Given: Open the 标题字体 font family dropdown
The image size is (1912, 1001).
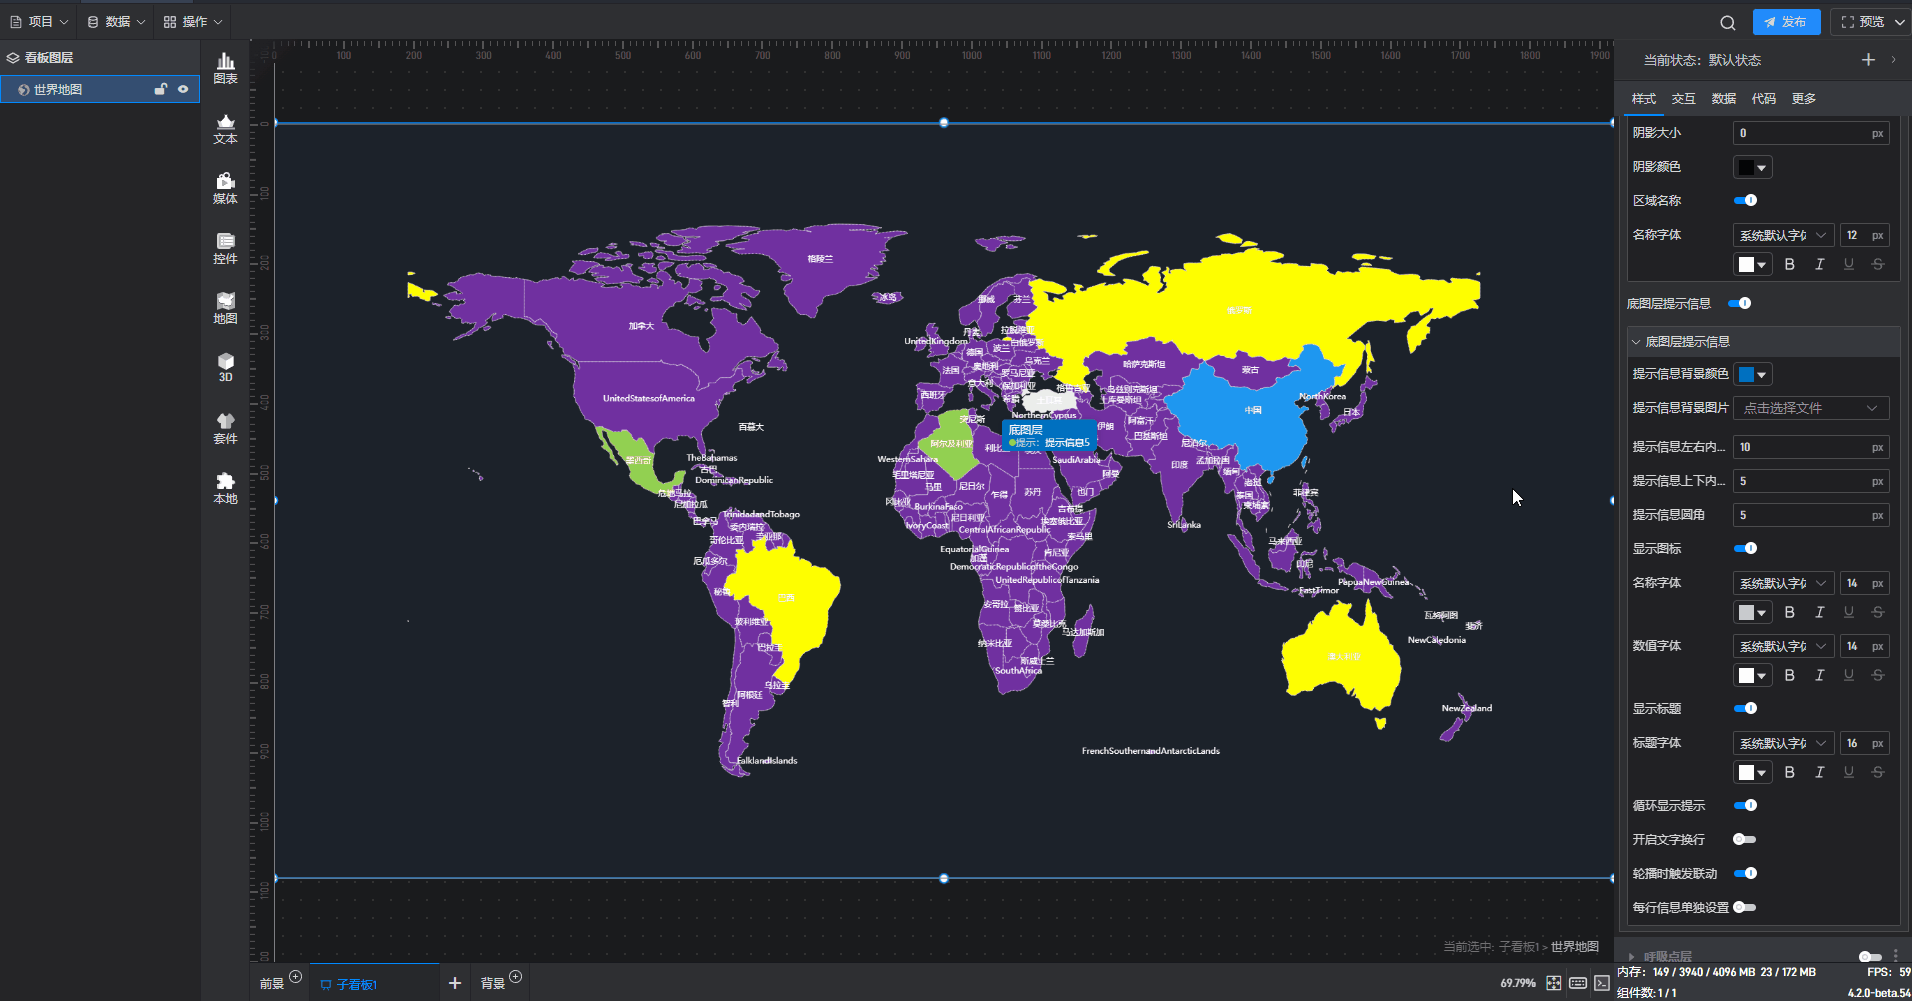Looking at the screenshot, I should 1782,743.
